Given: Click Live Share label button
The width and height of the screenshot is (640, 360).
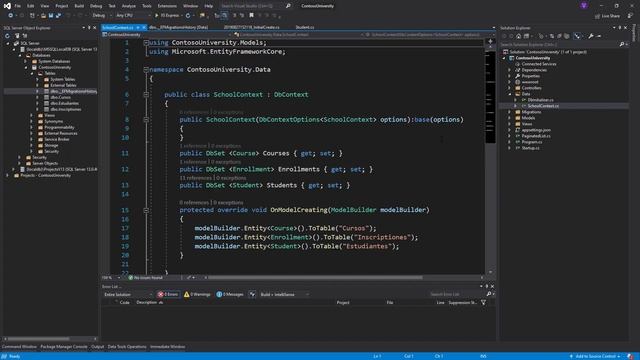Looking at the screenshot, I should [x=610, y=16].
